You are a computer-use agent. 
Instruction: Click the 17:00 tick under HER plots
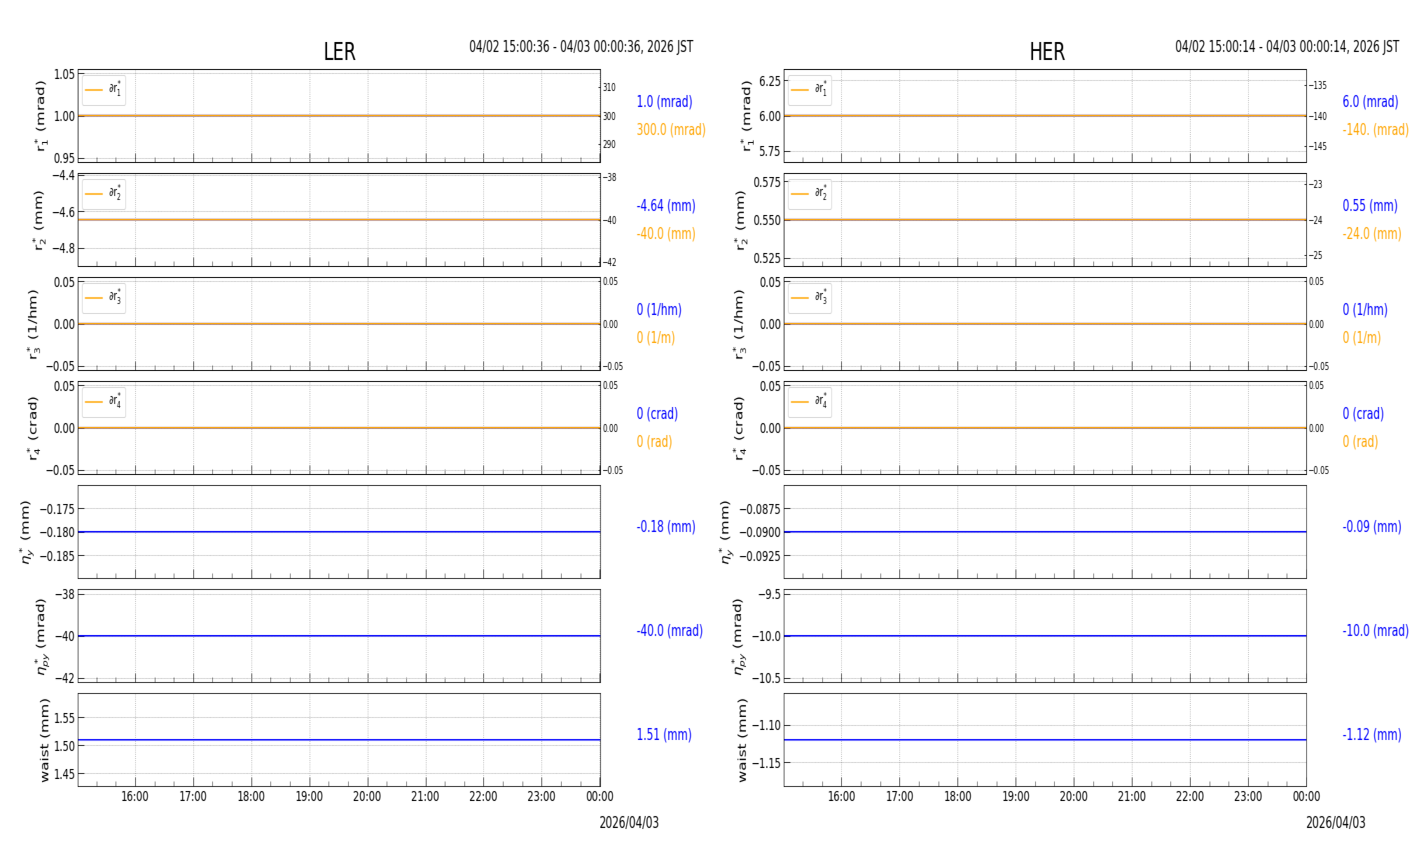pyautogui.click(x=900, y=797)
